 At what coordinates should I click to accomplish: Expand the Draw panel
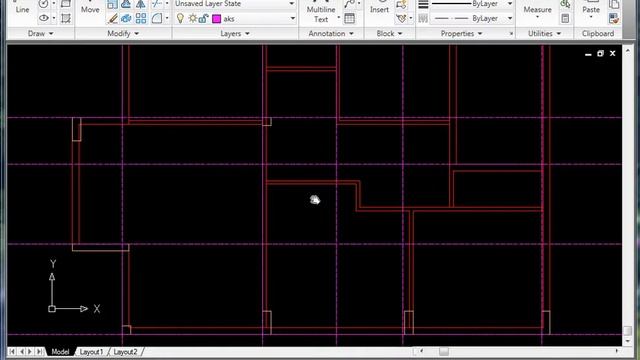(40, 33)
